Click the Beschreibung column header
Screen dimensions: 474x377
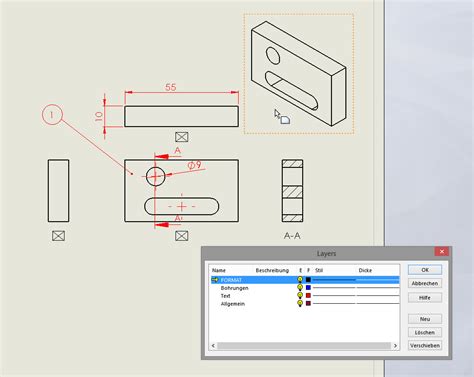[272, 270]
